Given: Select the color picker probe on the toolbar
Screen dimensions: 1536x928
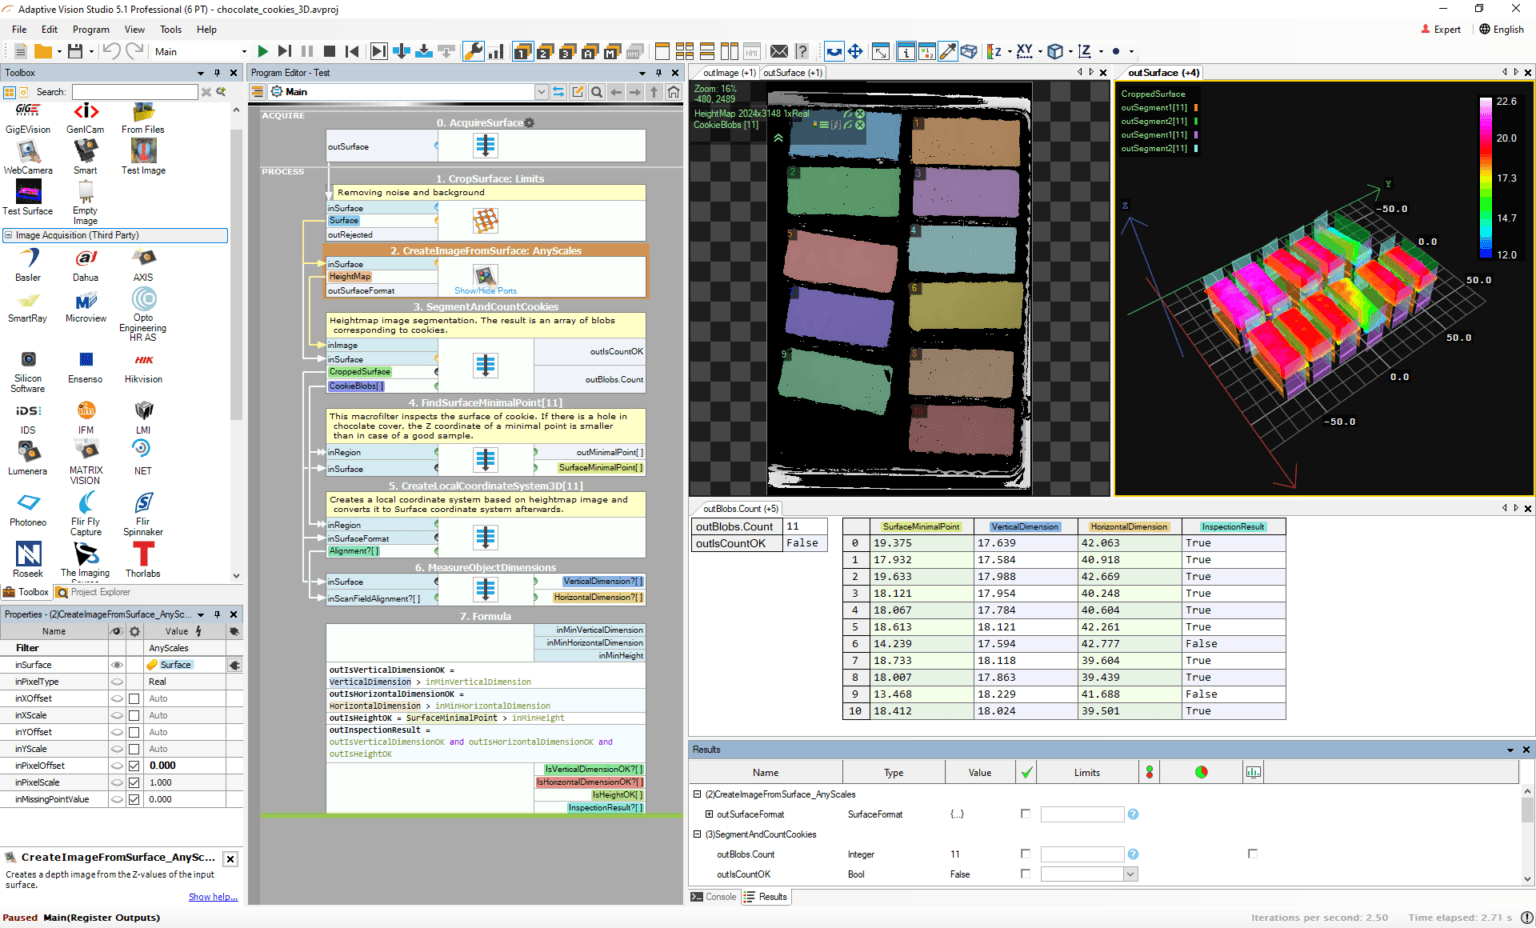Looking at the screenshot, I should point(948,50).
